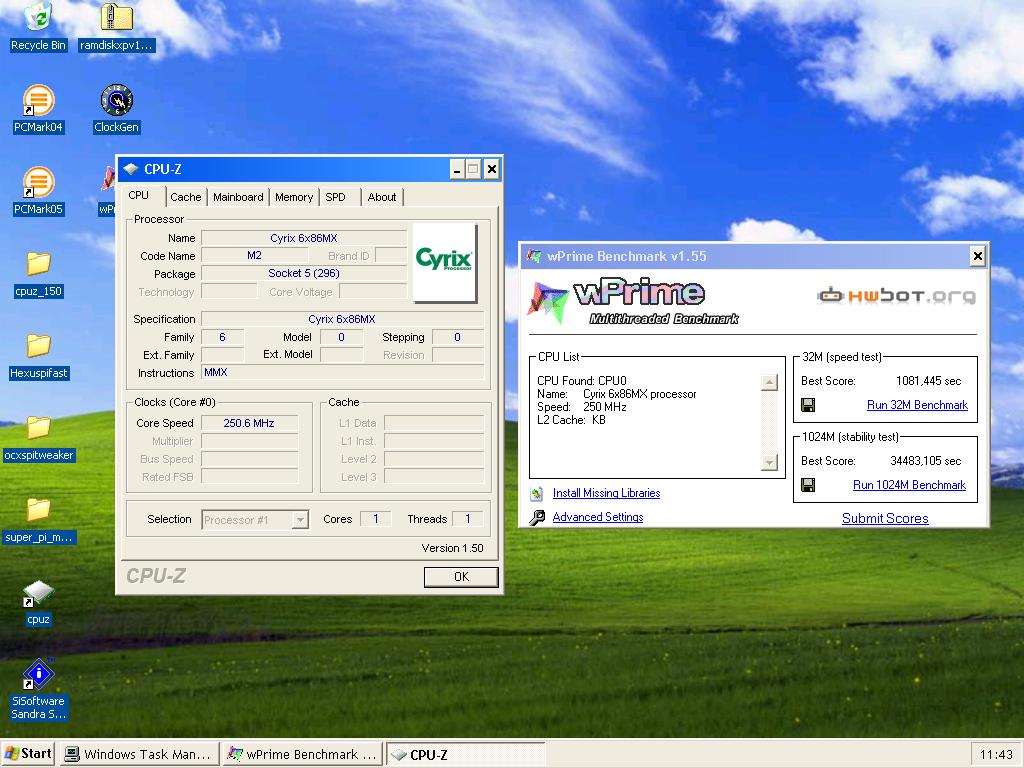Click CPU List scrollbar down arrow

[x=769, y=462]
